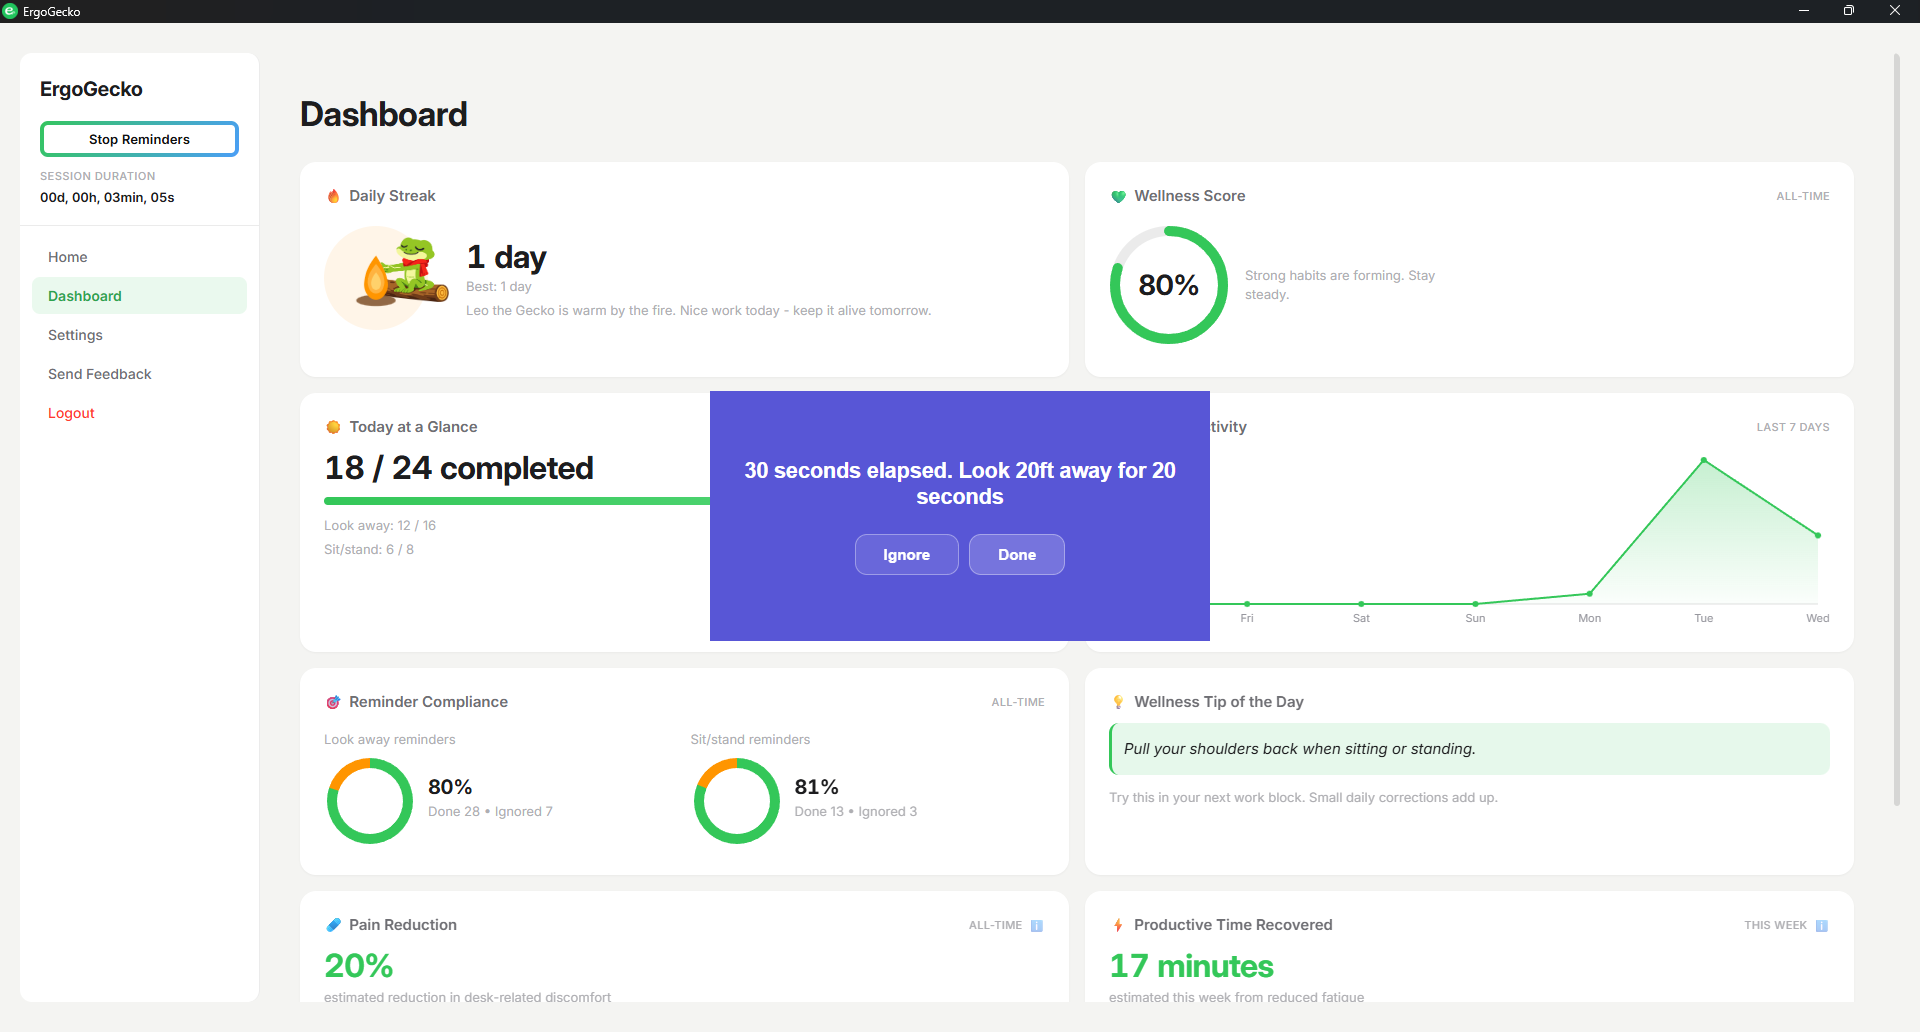Click the green completed progress bar
Viewport: 1920px width, 1032px height.
point(516,501)
